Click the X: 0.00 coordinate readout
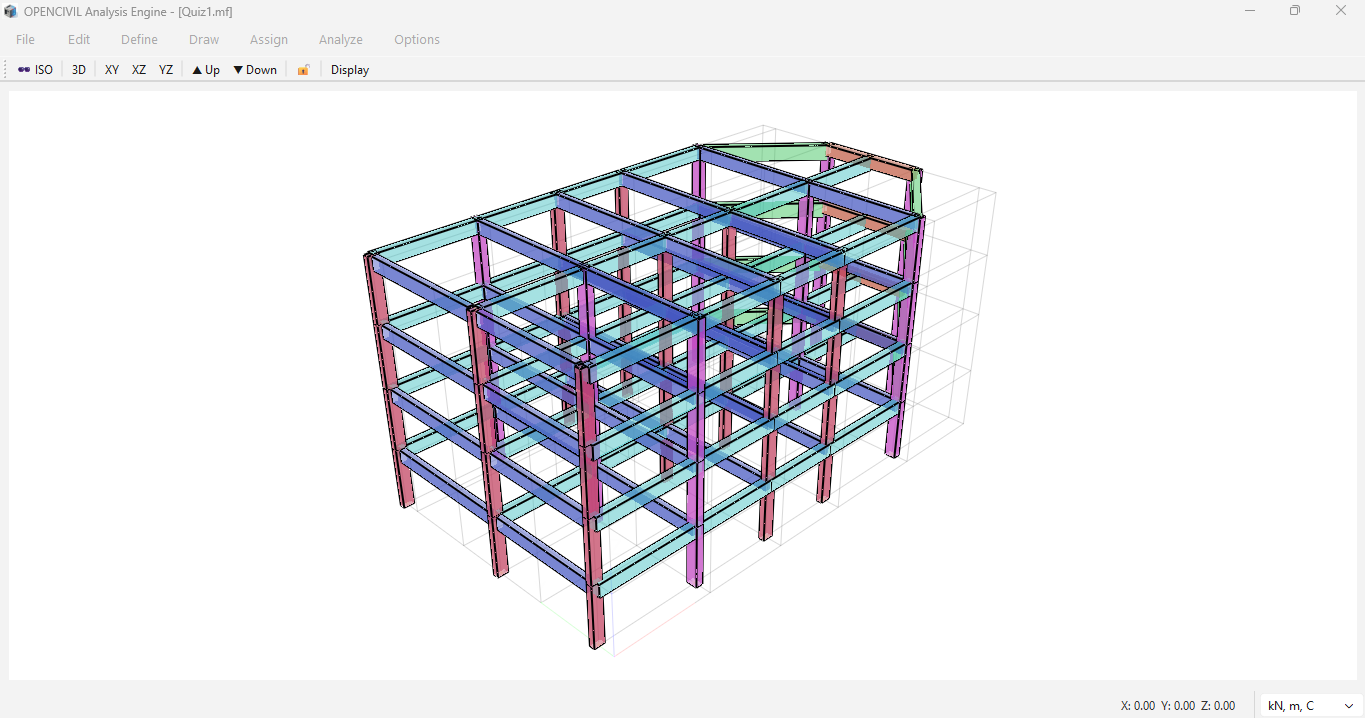Image resolution: width=1365 pixels, height=718 pixels. pyautogui.click(x=1138, y=706)
